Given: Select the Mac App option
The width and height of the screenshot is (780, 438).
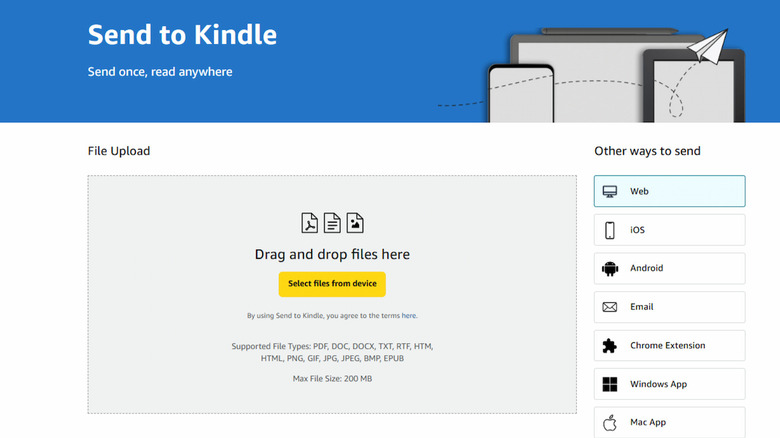Looking at the screenshot, I should point(670,422).
